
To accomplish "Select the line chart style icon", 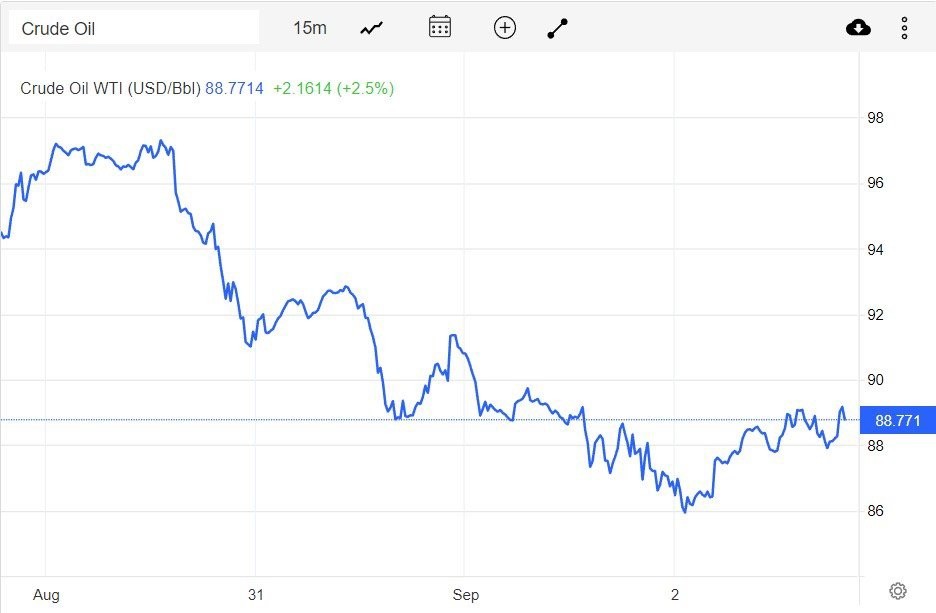I will click(x=371, y=27).
